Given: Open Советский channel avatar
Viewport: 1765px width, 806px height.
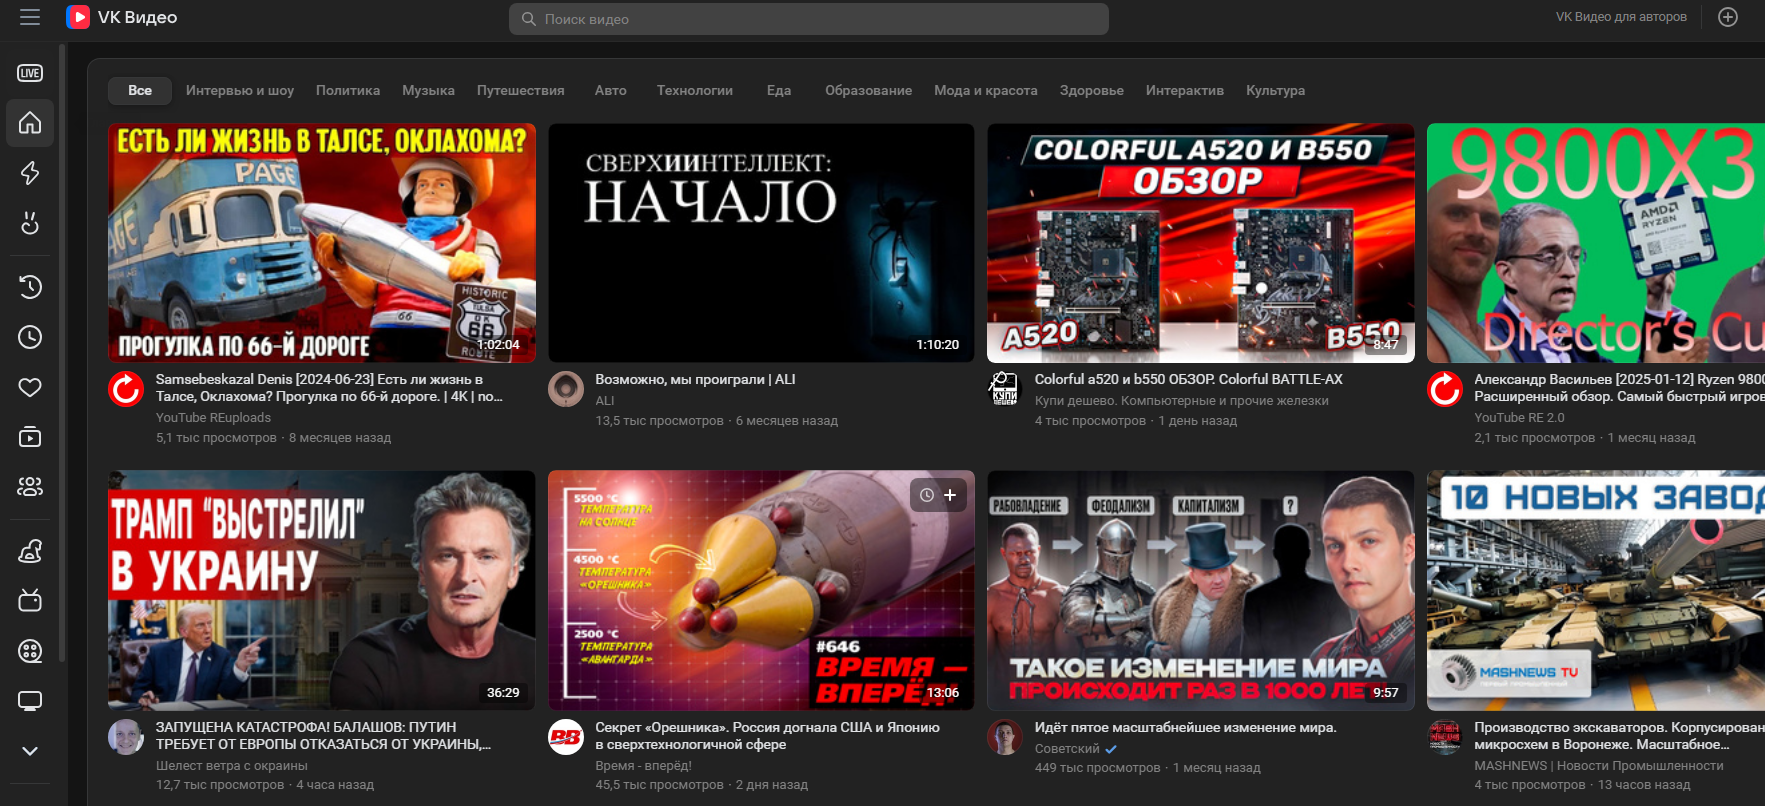Looking at the screenshot, I should click(x=1005, y=737).
